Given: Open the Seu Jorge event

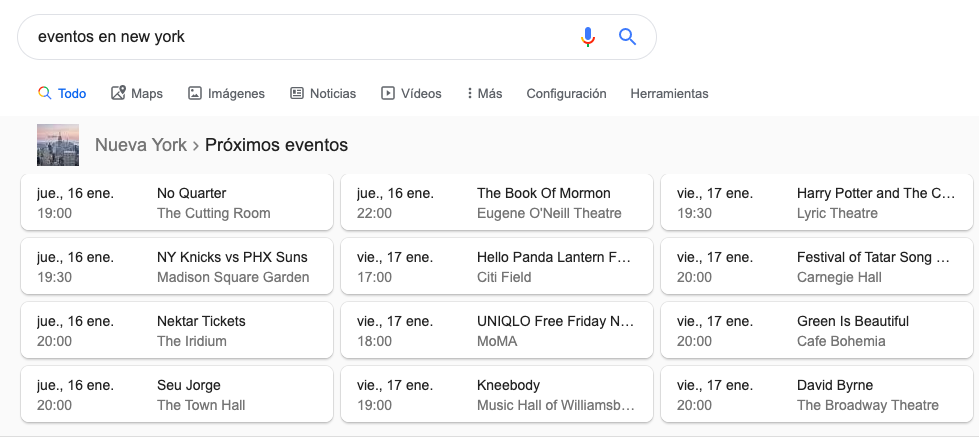Looking at the screenshot, I should 177,394.
